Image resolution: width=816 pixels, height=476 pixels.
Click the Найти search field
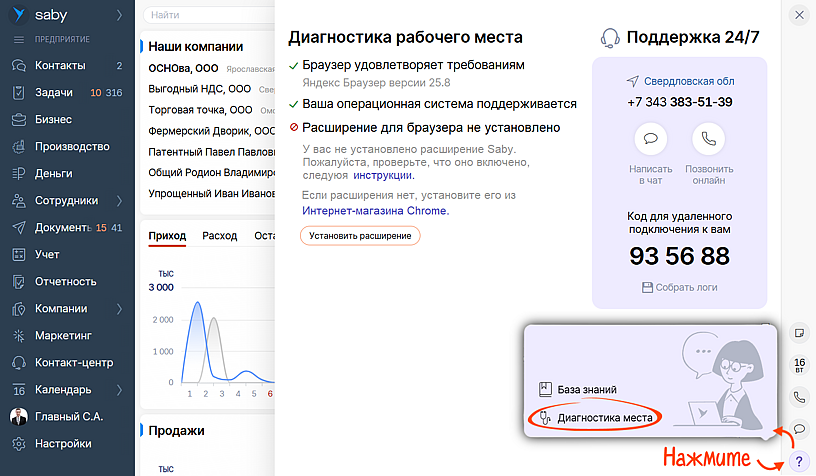pos(205,16)
